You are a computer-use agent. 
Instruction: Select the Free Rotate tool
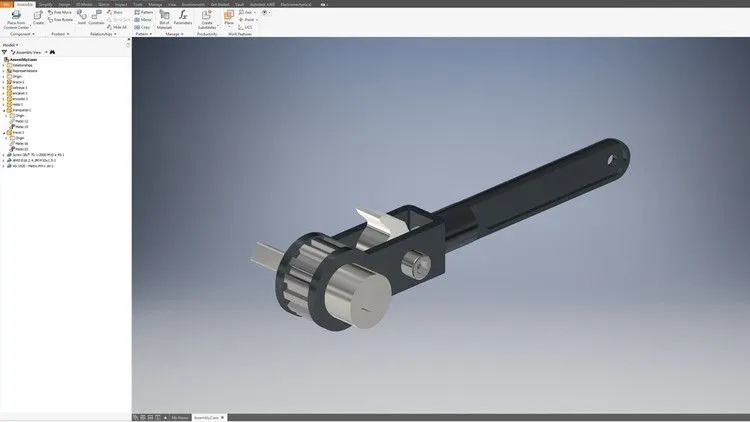(61, 20)
